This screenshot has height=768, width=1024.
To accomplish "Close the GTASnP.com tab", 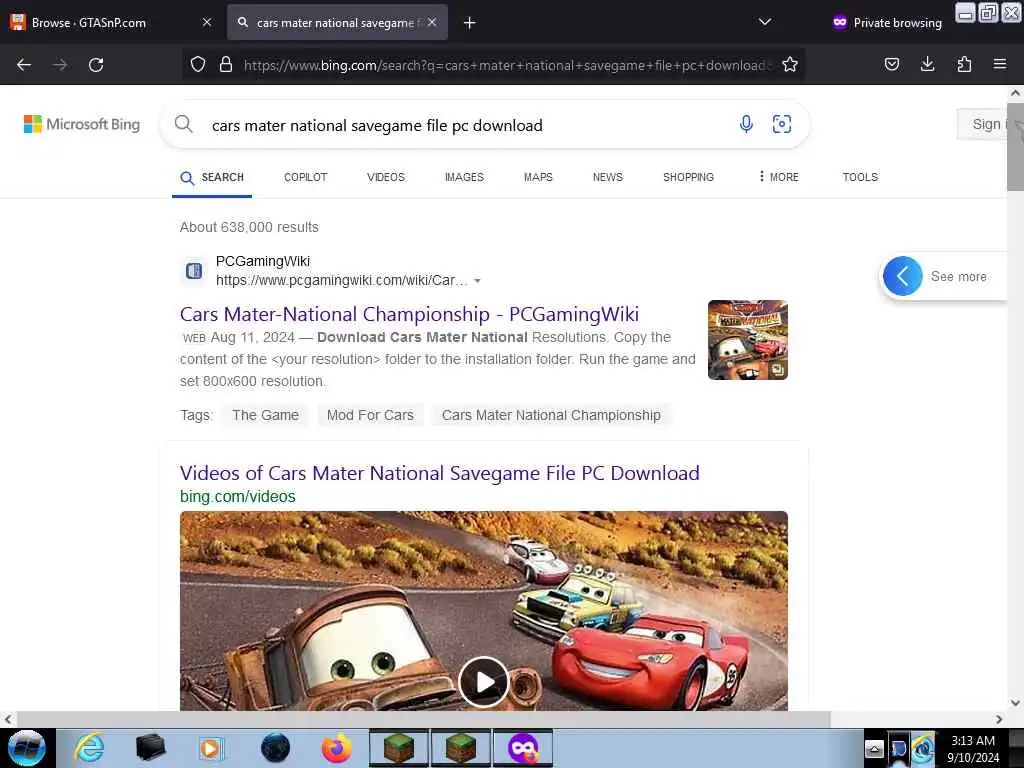I will pos(207,22).
